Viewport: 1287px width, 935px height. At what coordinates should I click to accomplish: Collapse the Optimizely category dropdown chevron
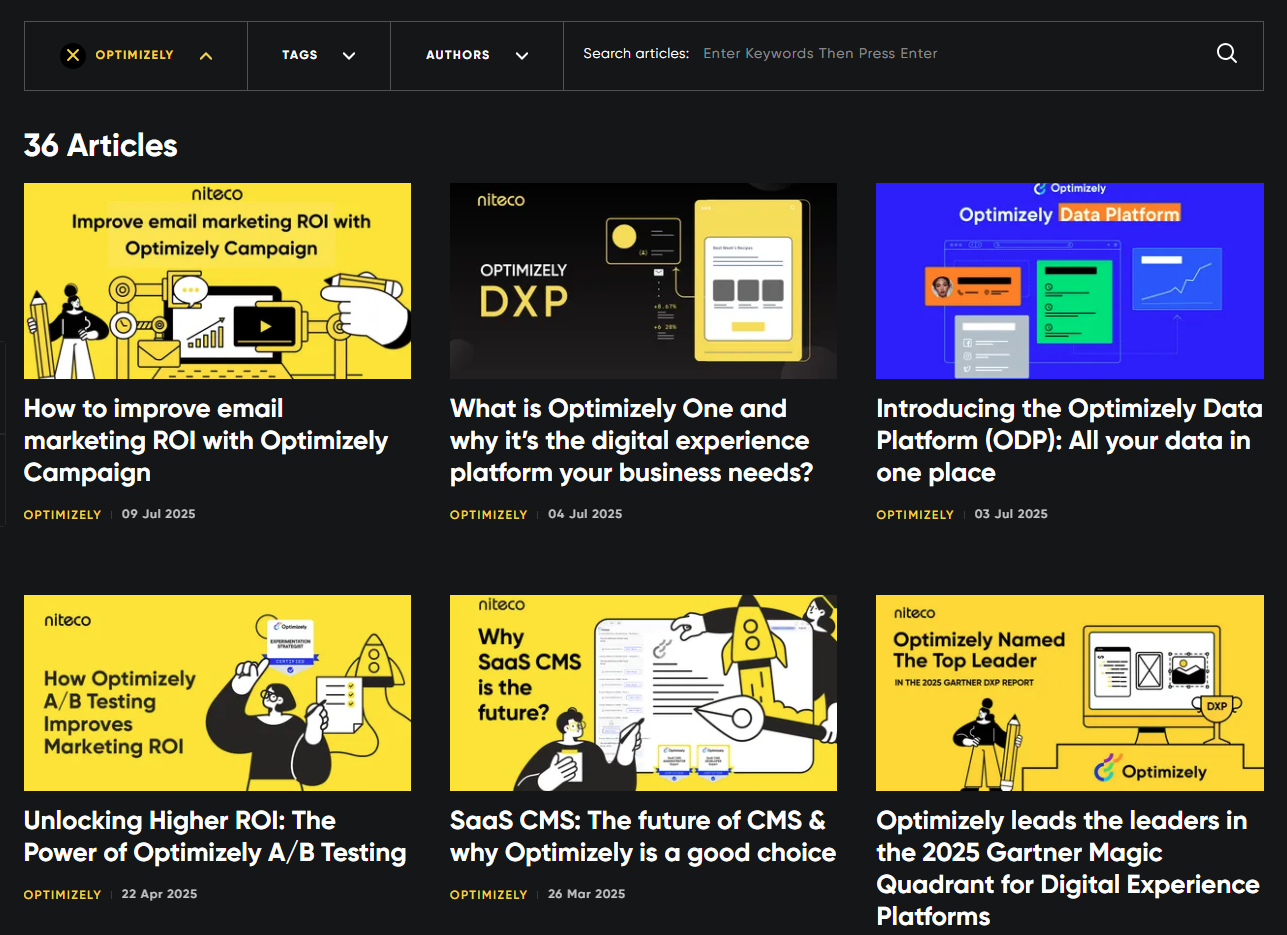206,56
